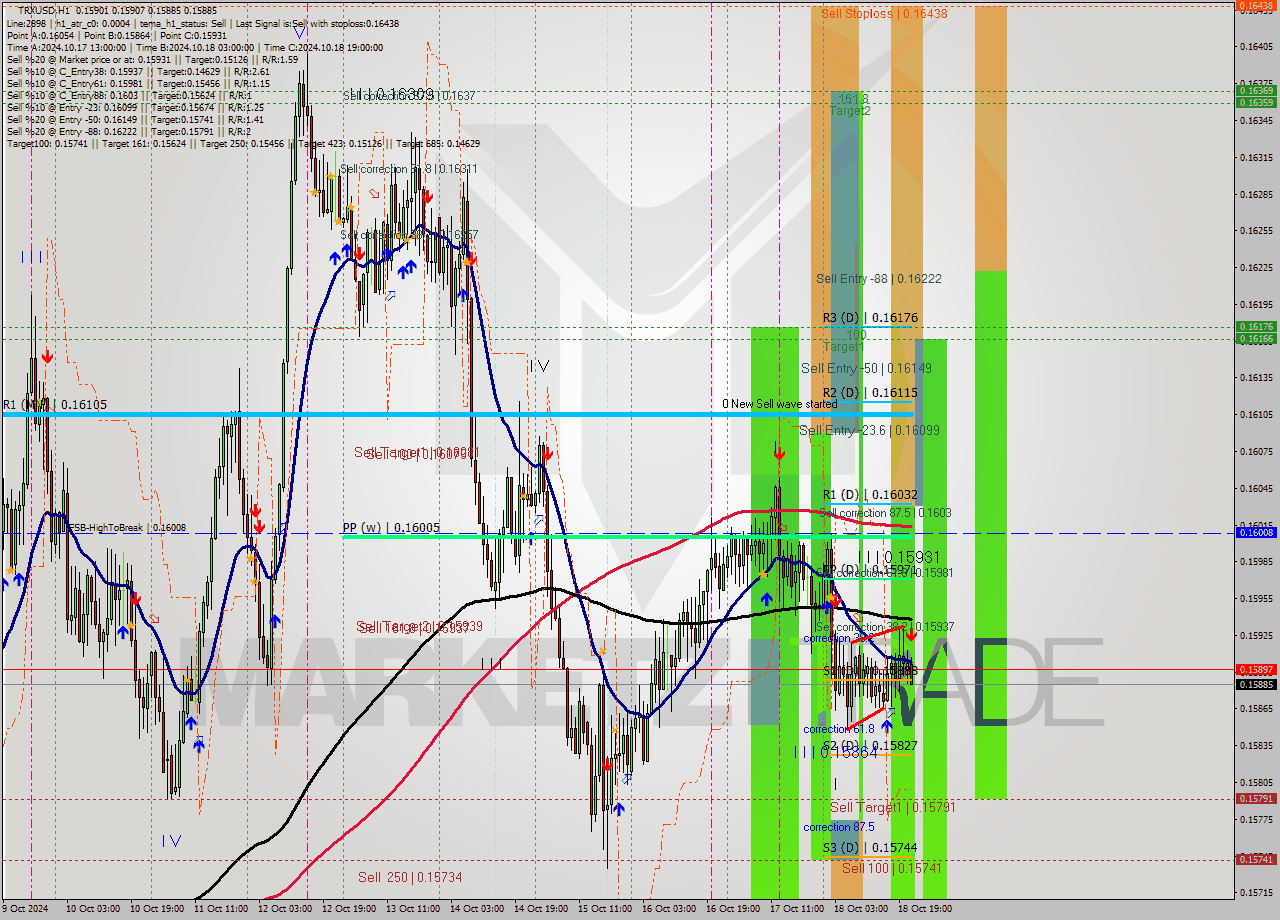
Task: Select the 'R2 (D) | 0.16115' pivot label
Action: [x=870, y=393]
